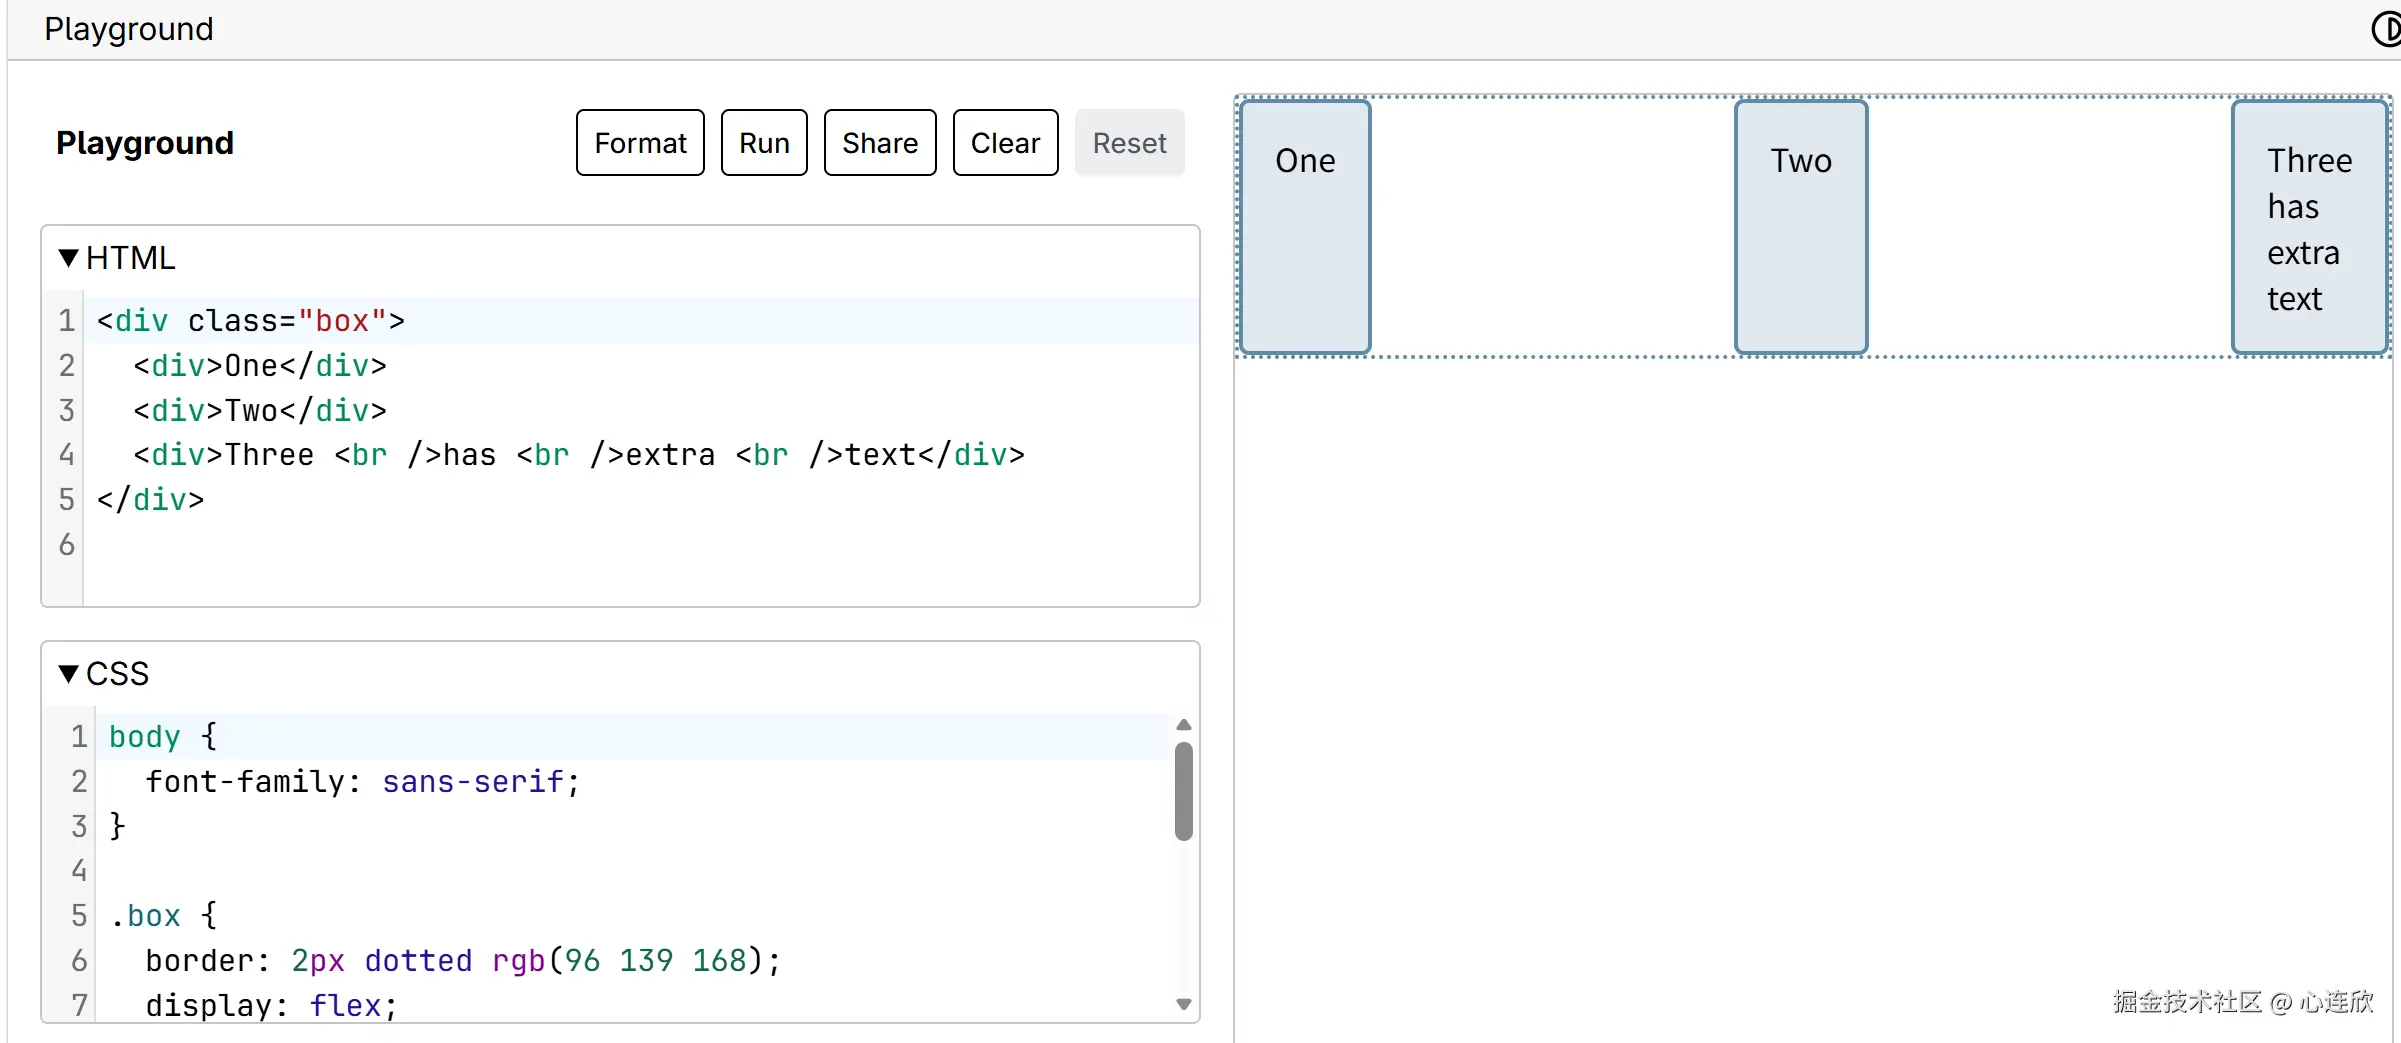This screenshot has width=2401, height=1043.
Task: Click the CSS scrollbar up arrow
Action: [x=1184, y=725]
